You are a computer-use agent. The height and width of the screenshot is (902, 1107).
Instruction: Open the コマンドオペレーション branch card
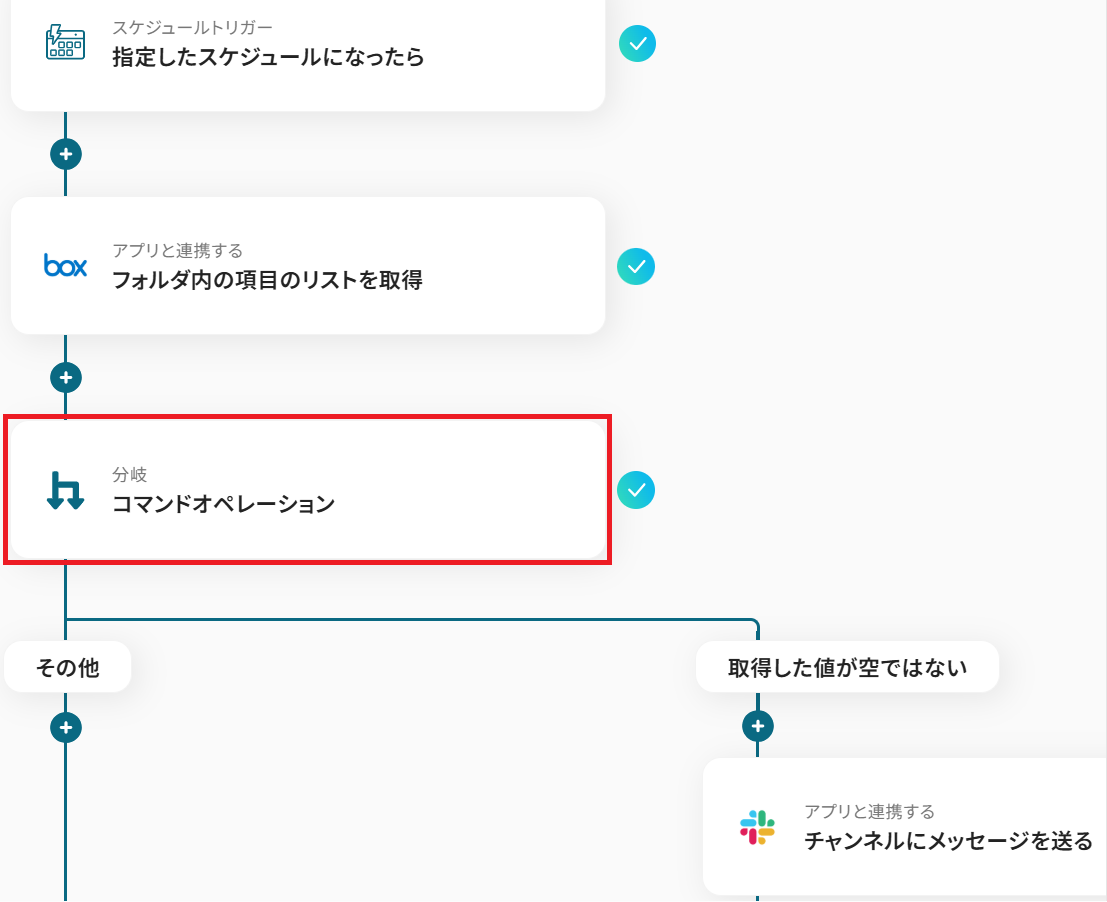coord(308,490)
